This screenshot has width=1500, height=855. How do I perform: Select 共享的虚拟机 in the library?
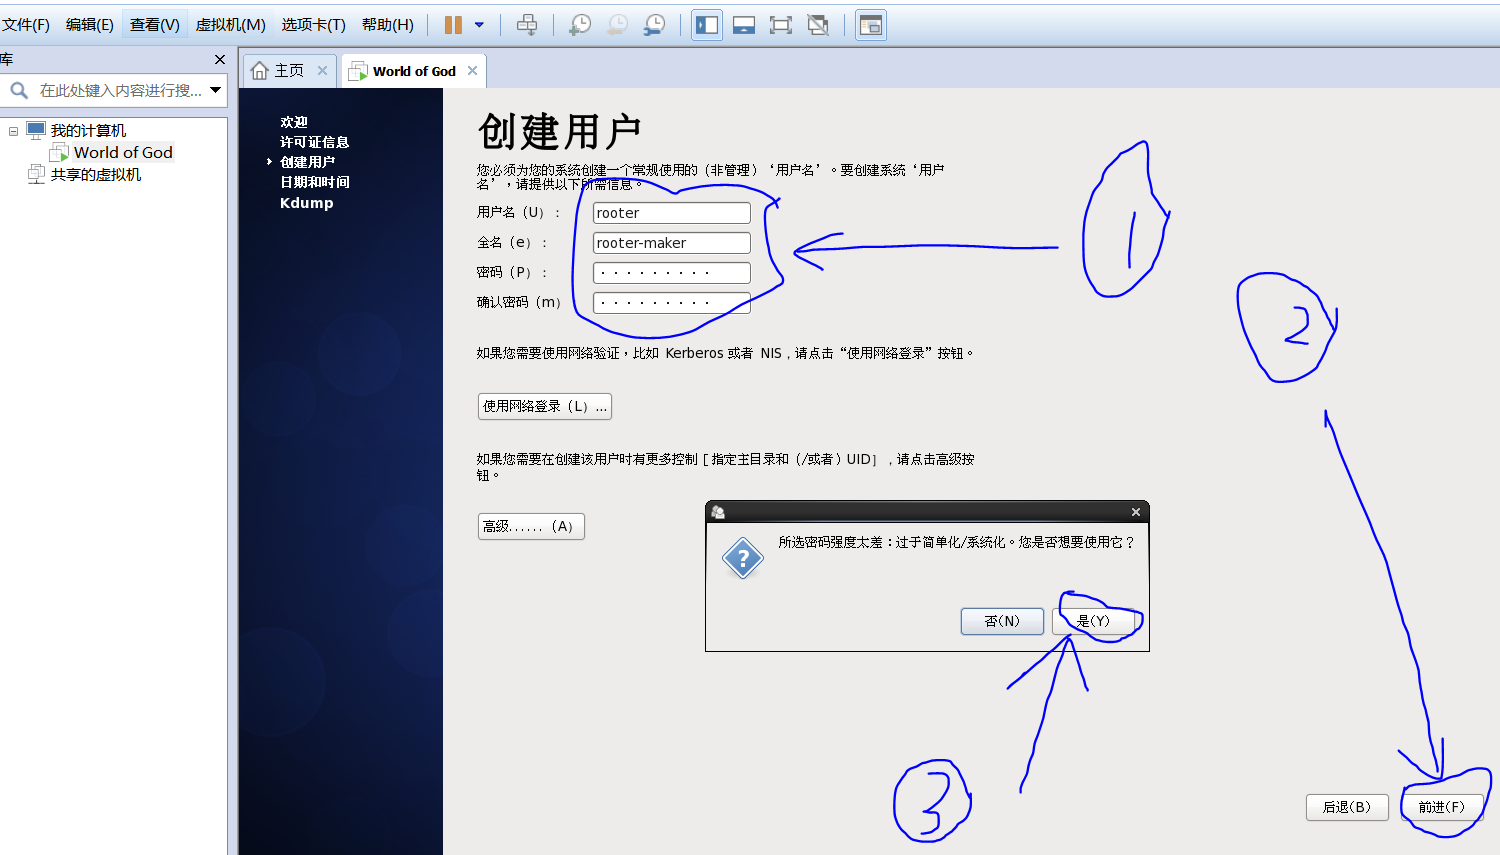pyautogui.click(x=96, y=175)
